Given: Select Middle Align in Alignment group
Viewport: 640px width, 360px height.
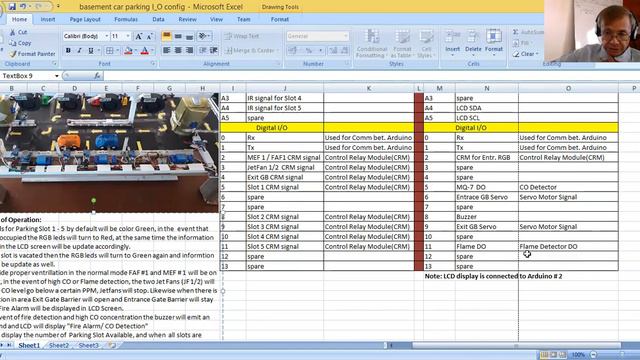Looking at the screenshot, I should (x=178, y=36).
